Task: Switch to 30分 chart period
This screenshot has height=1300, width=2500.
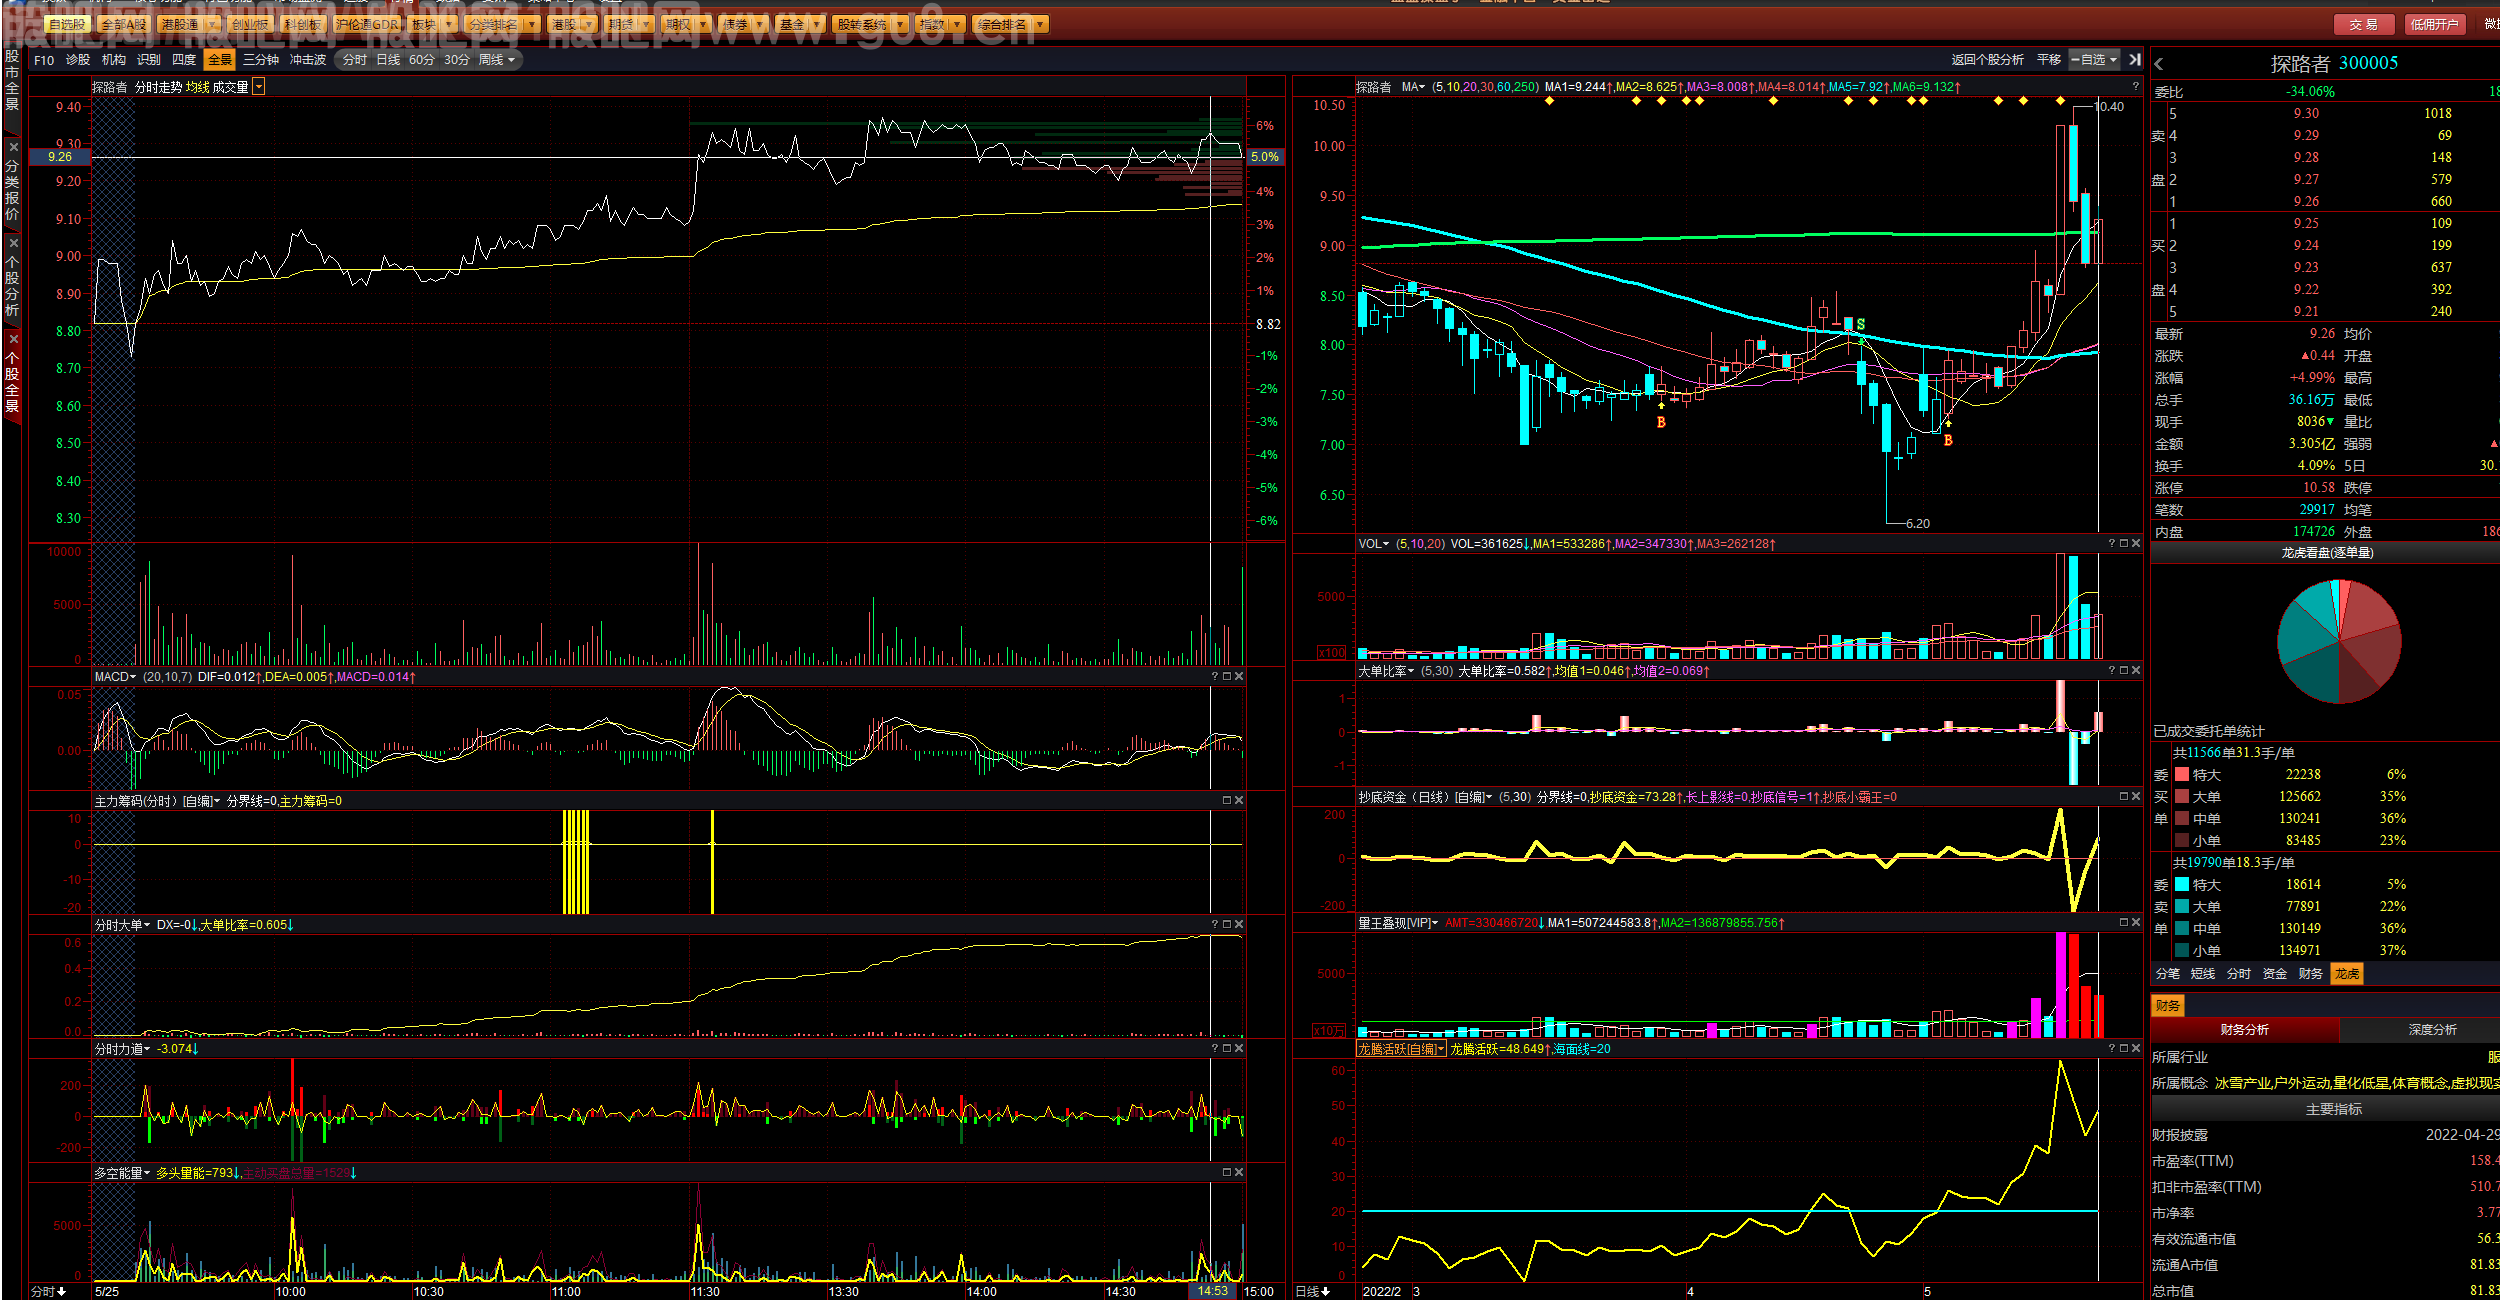Action: point(457,60)
